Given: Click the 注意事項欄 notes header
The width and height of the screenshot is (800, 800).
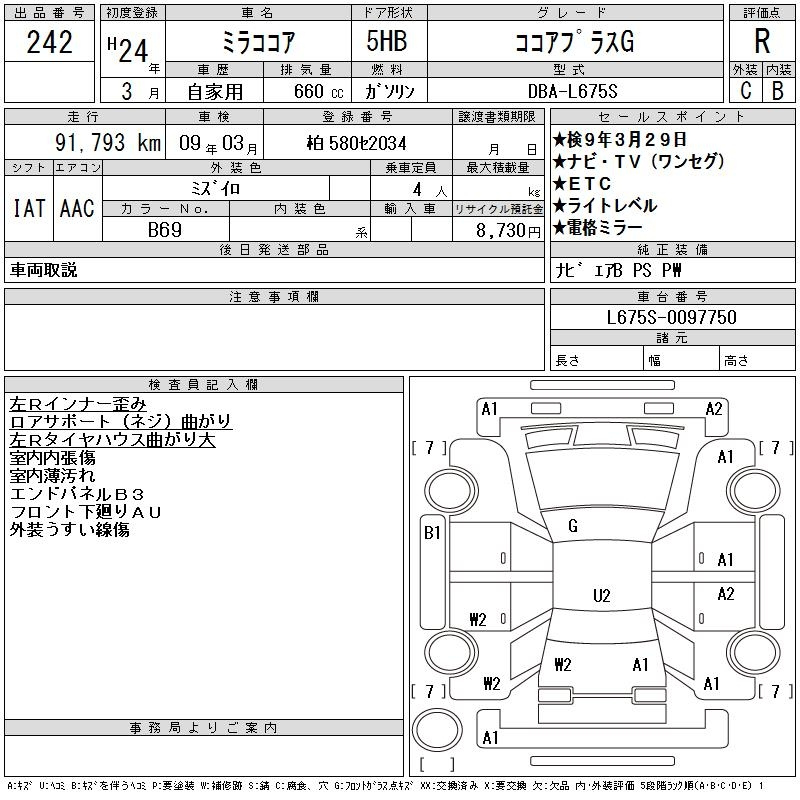Looking at the screenshot, I should point(274,296).
